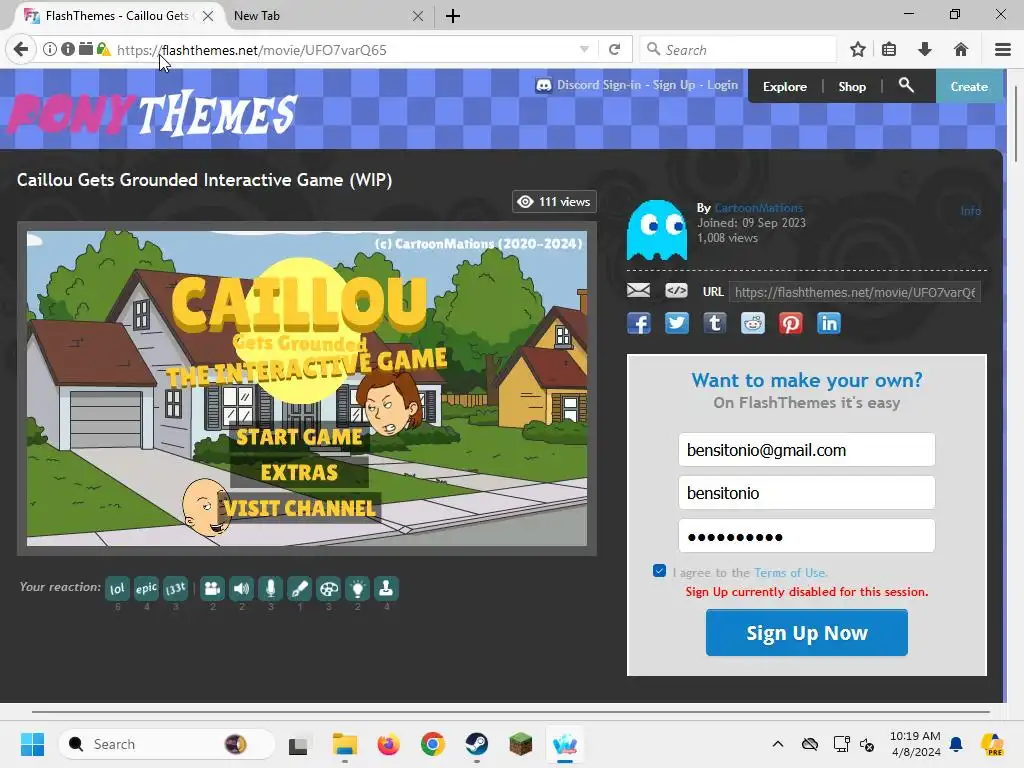Show site identity info icon
Viewport: 1024px width, 768px height.
pyautogui.click(x=50, y=49)
